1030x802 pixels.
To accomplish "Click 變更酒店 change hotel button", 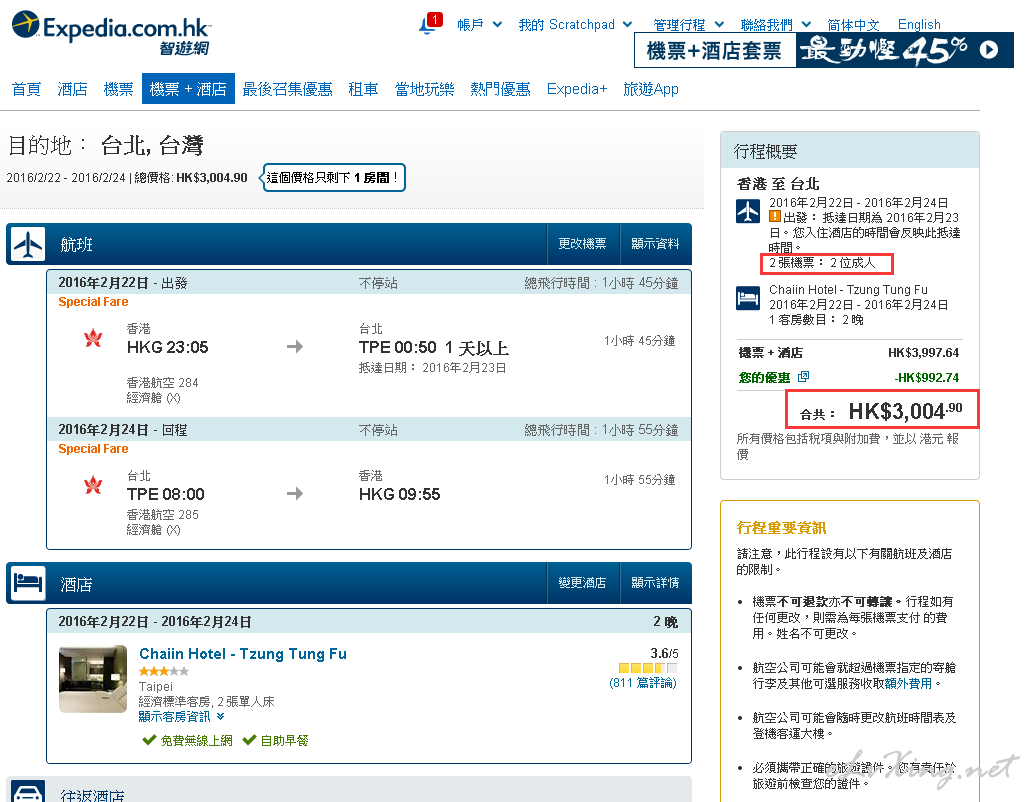I will (582, 583).
